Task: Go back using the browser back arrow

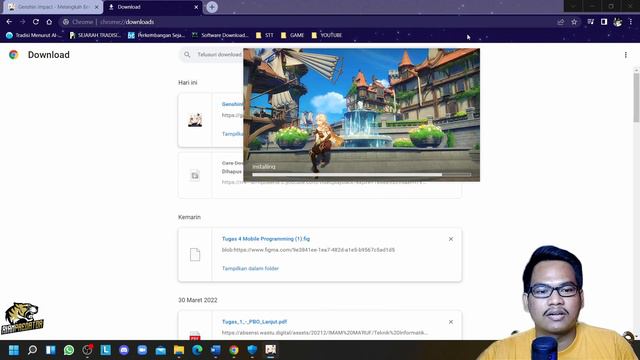Action: tap(9, 22)
